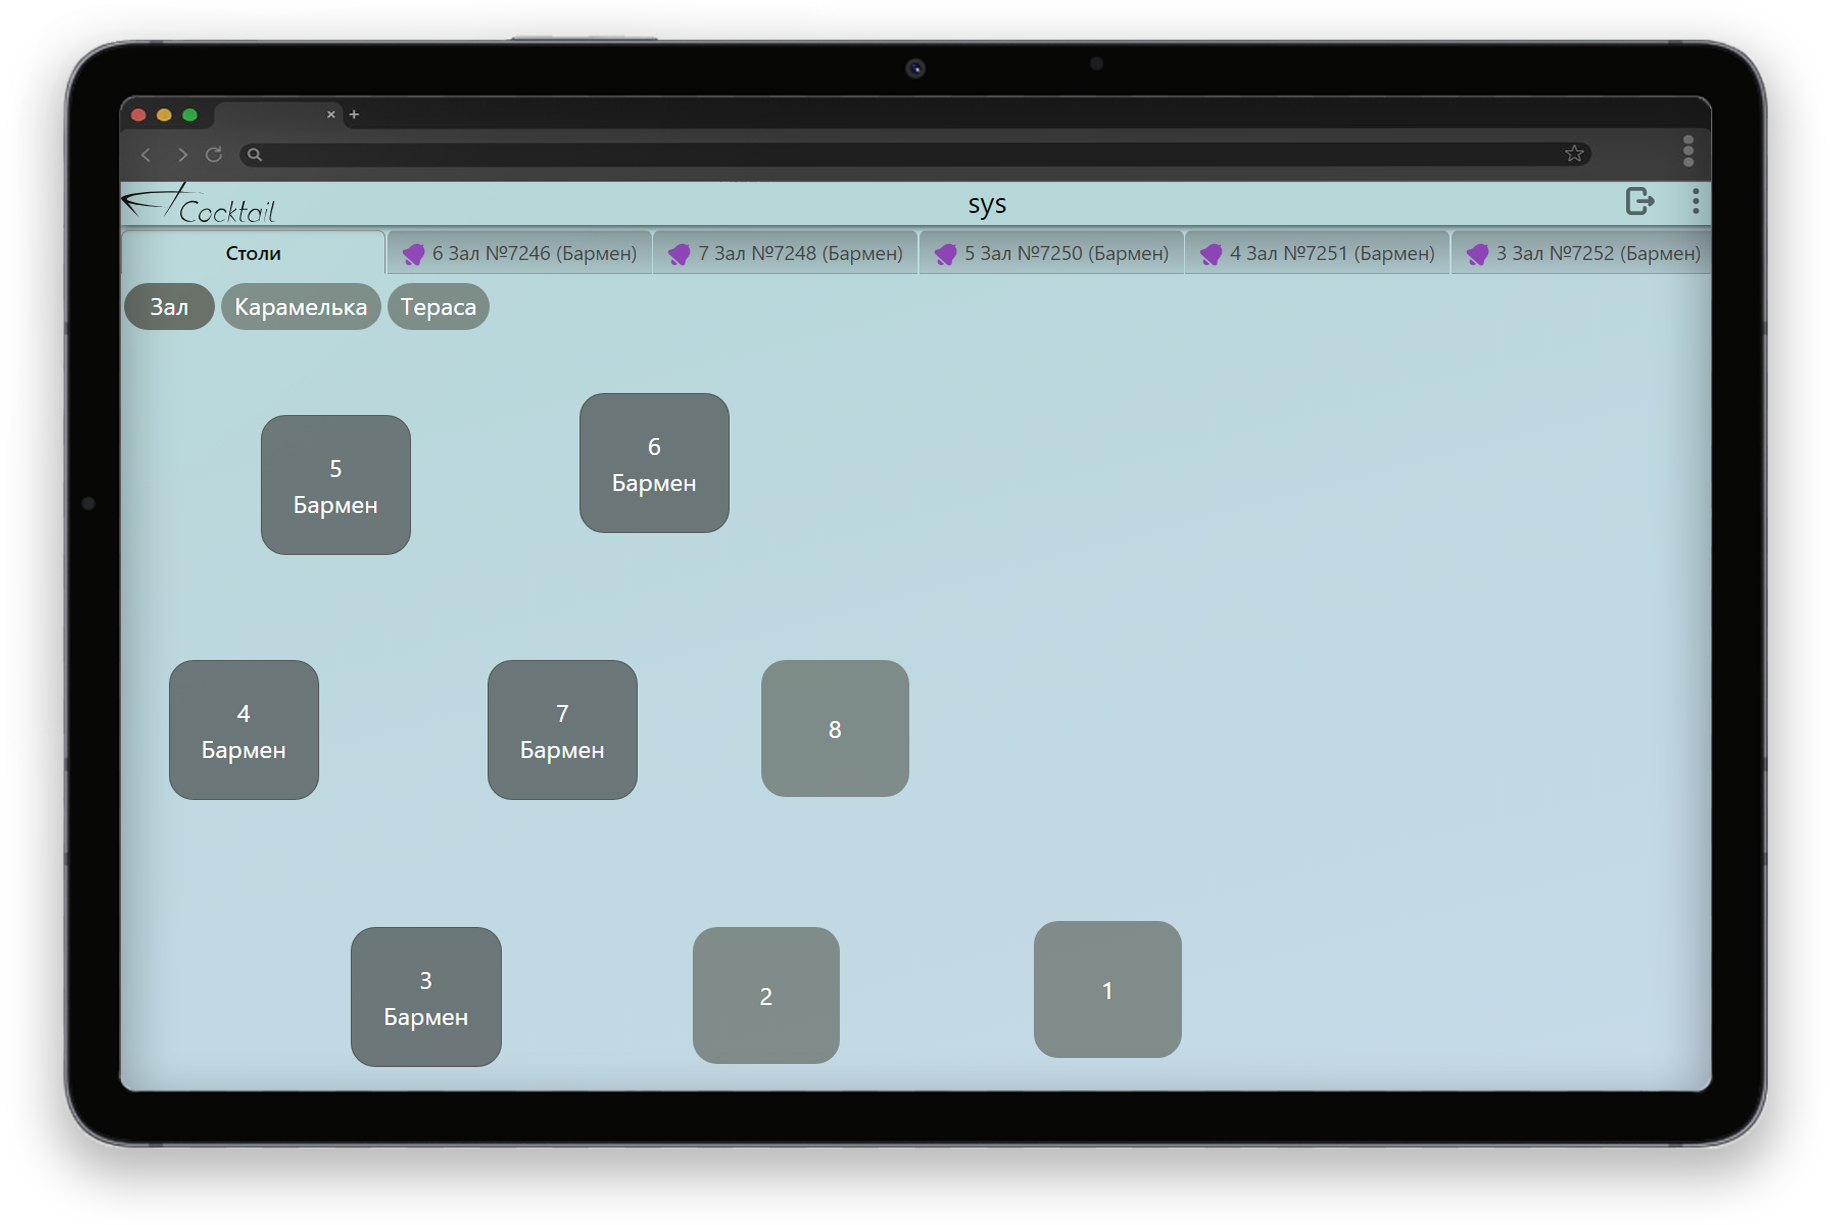The height and width of the screenshot is (1225, 1830).
Task: Click the browser back arrow
Action: coord(147,154)
